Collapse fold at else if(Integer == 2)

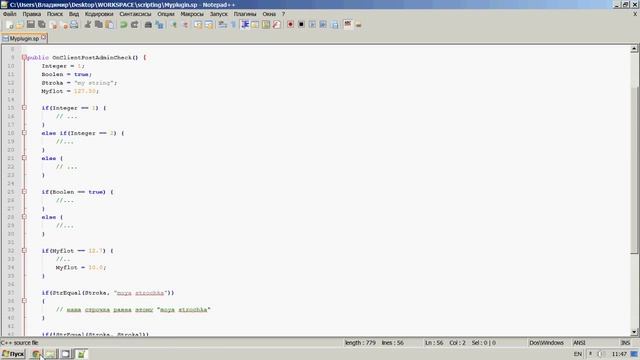[x=24, y=133]
